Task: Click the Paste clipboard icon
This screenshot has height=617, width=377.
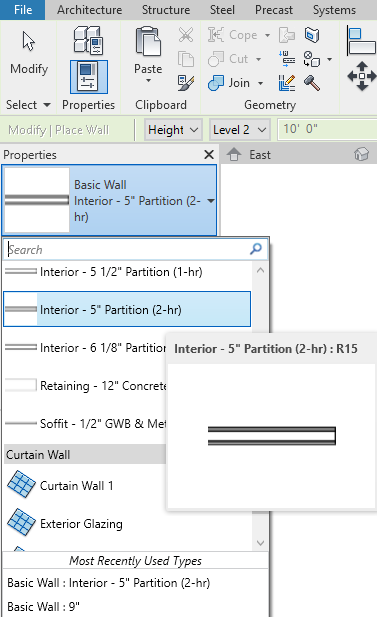Action: [148, 41]
